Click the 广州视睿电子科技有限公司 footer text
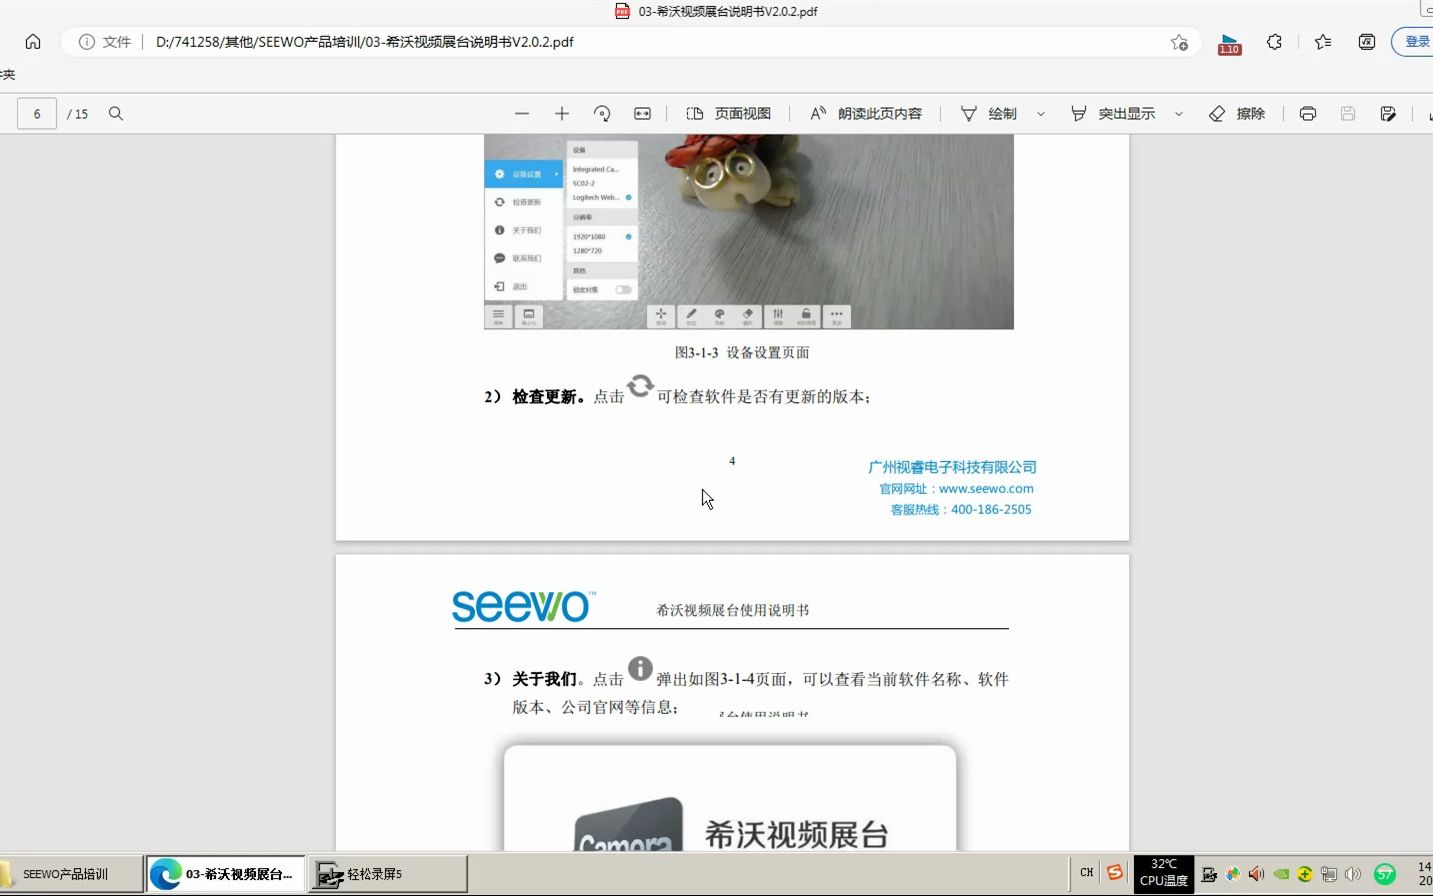Screen dimensions: 1433x896 click(952, 467)
